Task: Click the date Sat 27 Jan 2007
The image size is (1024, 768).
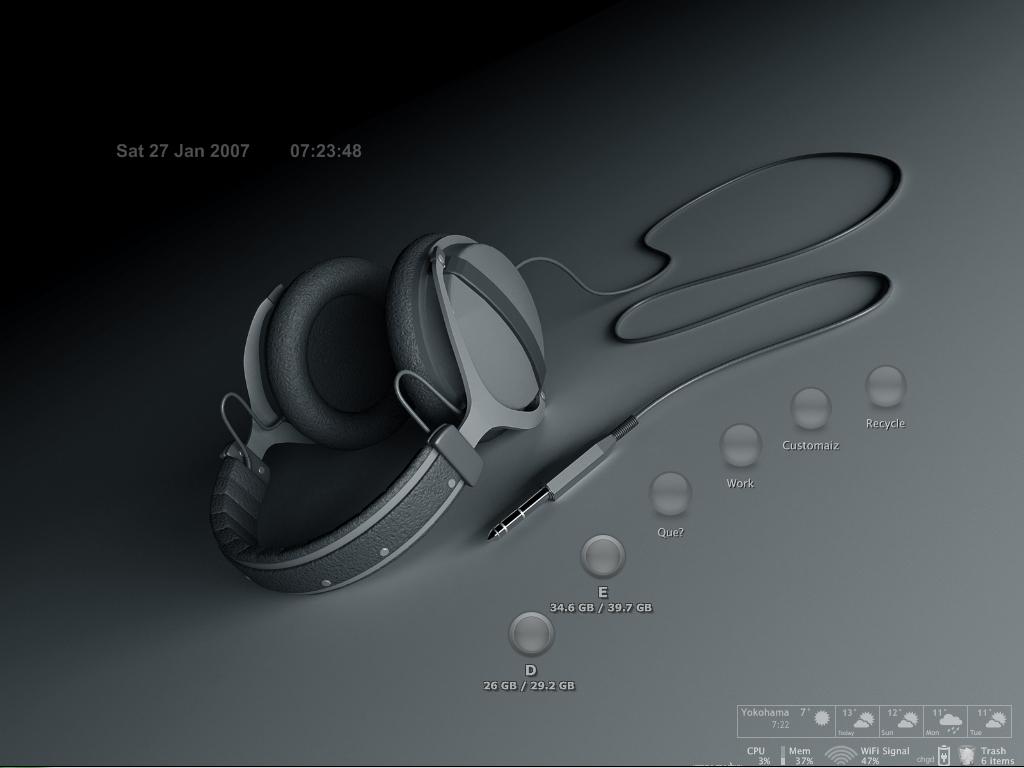Action: click(x=182, y=151)
